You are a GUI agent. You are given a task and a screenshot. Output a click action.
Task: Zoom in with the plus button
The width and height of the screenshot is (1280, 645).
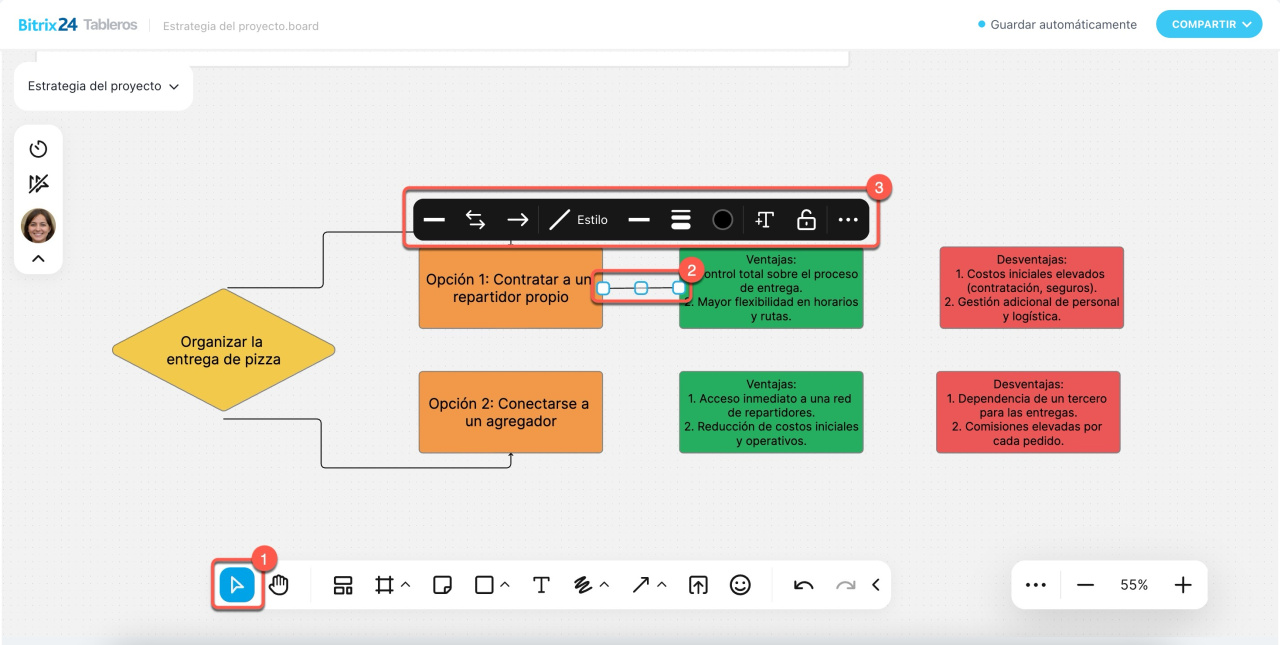pyautogui.click(x=1183, y=585)
